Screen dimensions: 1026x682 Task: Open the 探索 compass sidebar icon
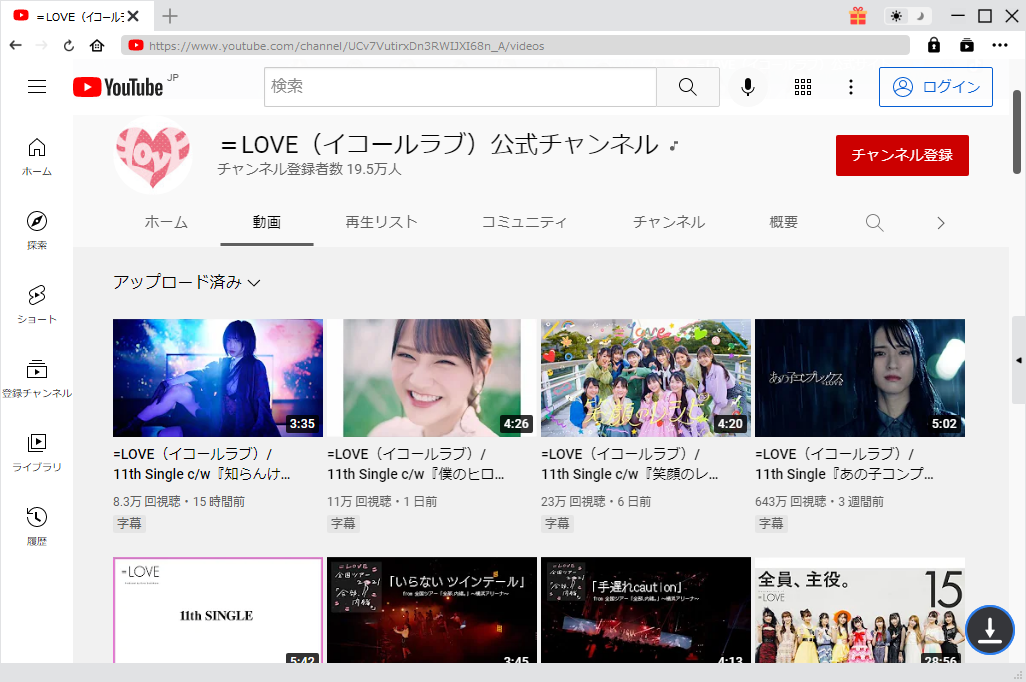(x=37, y=230)
